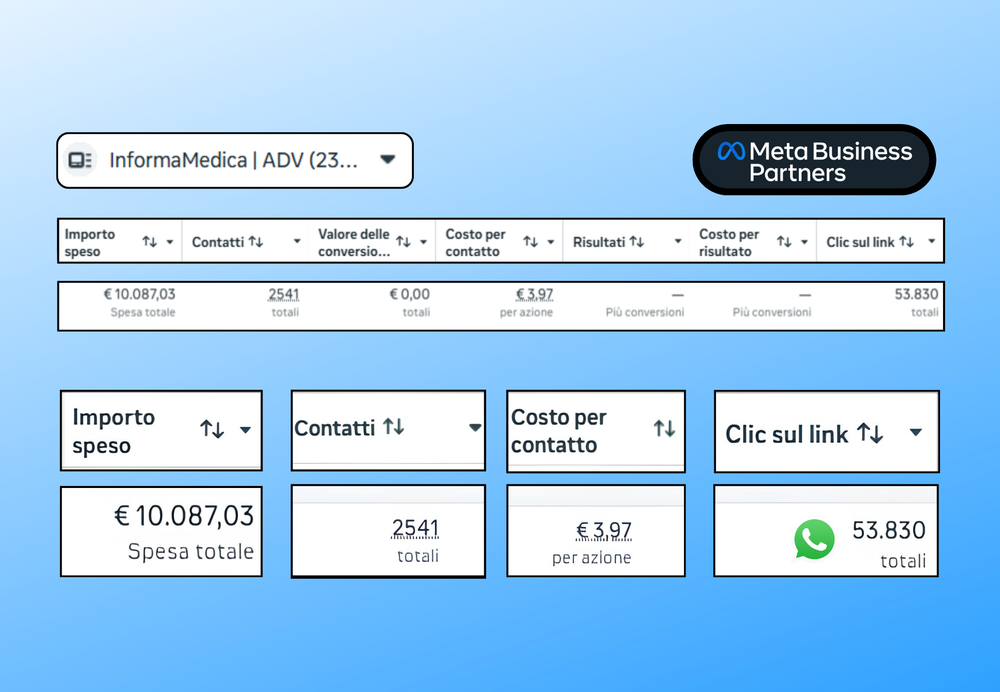This screenshot has width=1000, height=692.
Task: Click Più conversioni under the Risultati column
Action: [645, 312]
